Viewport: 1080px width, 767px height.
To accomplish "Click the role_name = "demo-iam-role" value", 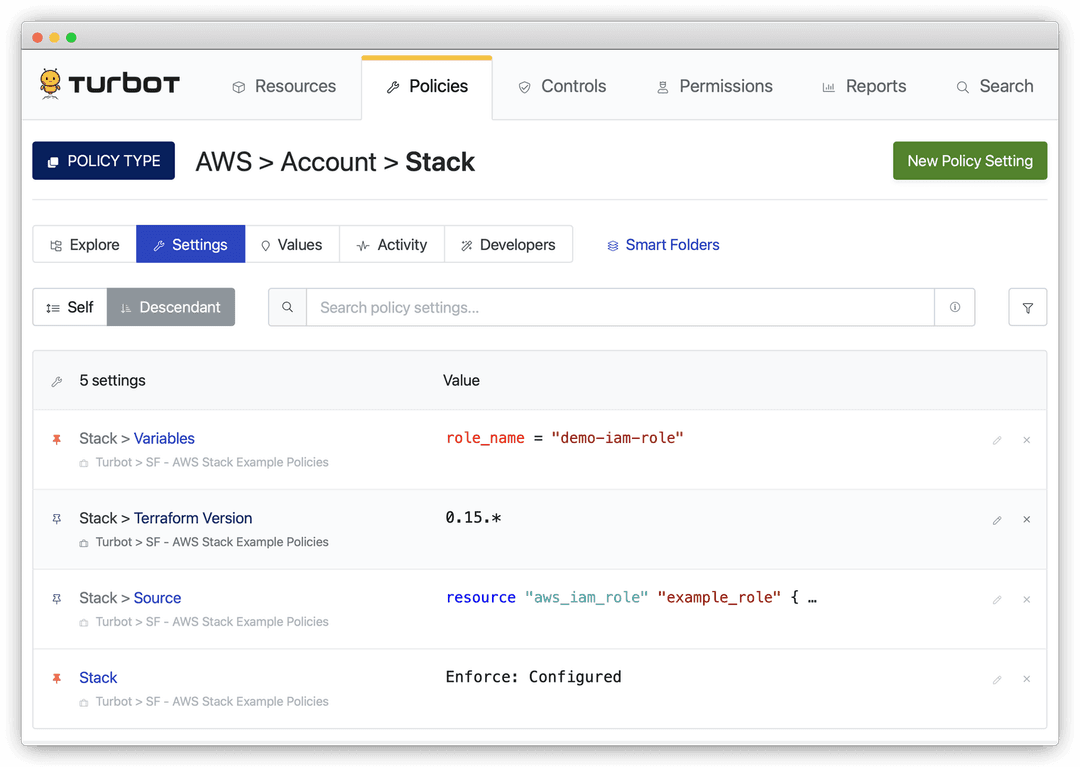I will tap(565, 438).
